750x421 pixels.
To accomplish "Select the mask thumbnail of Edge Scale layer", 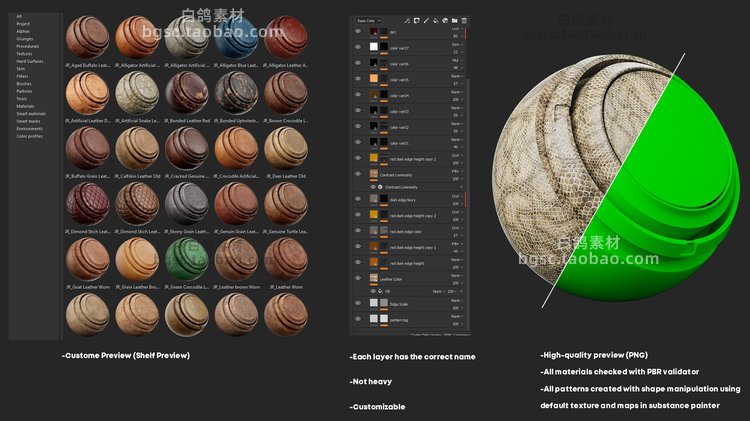I will pos(384,303).
